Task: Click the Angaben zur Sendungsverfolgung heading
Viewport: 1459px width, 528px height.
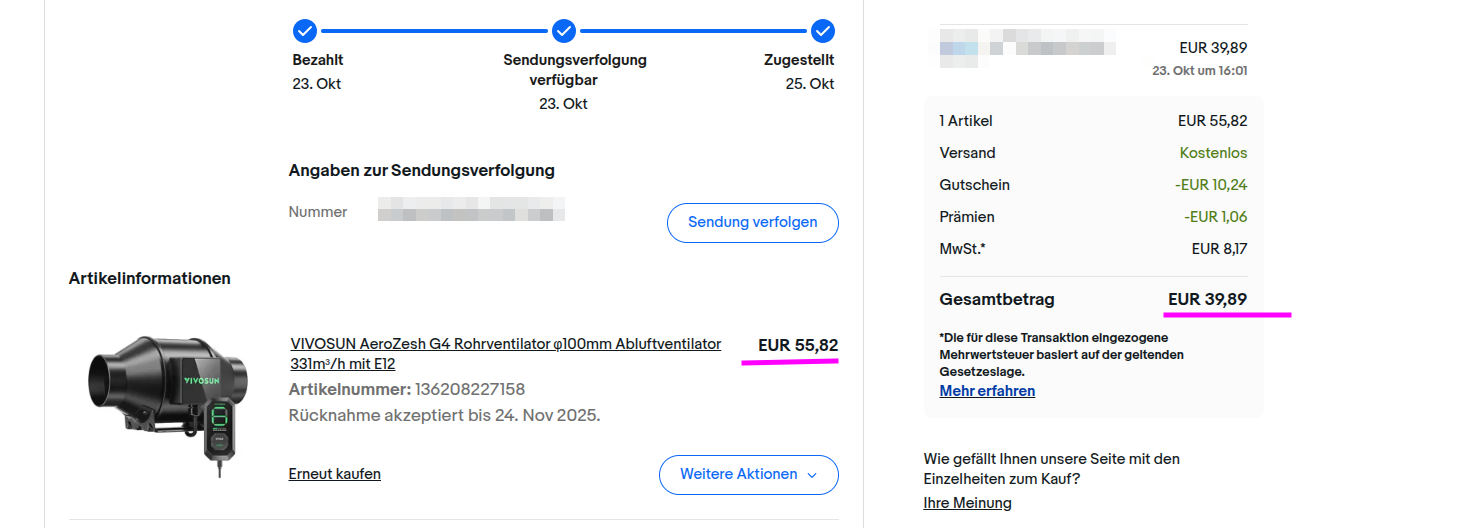Action: coord(421,170)
